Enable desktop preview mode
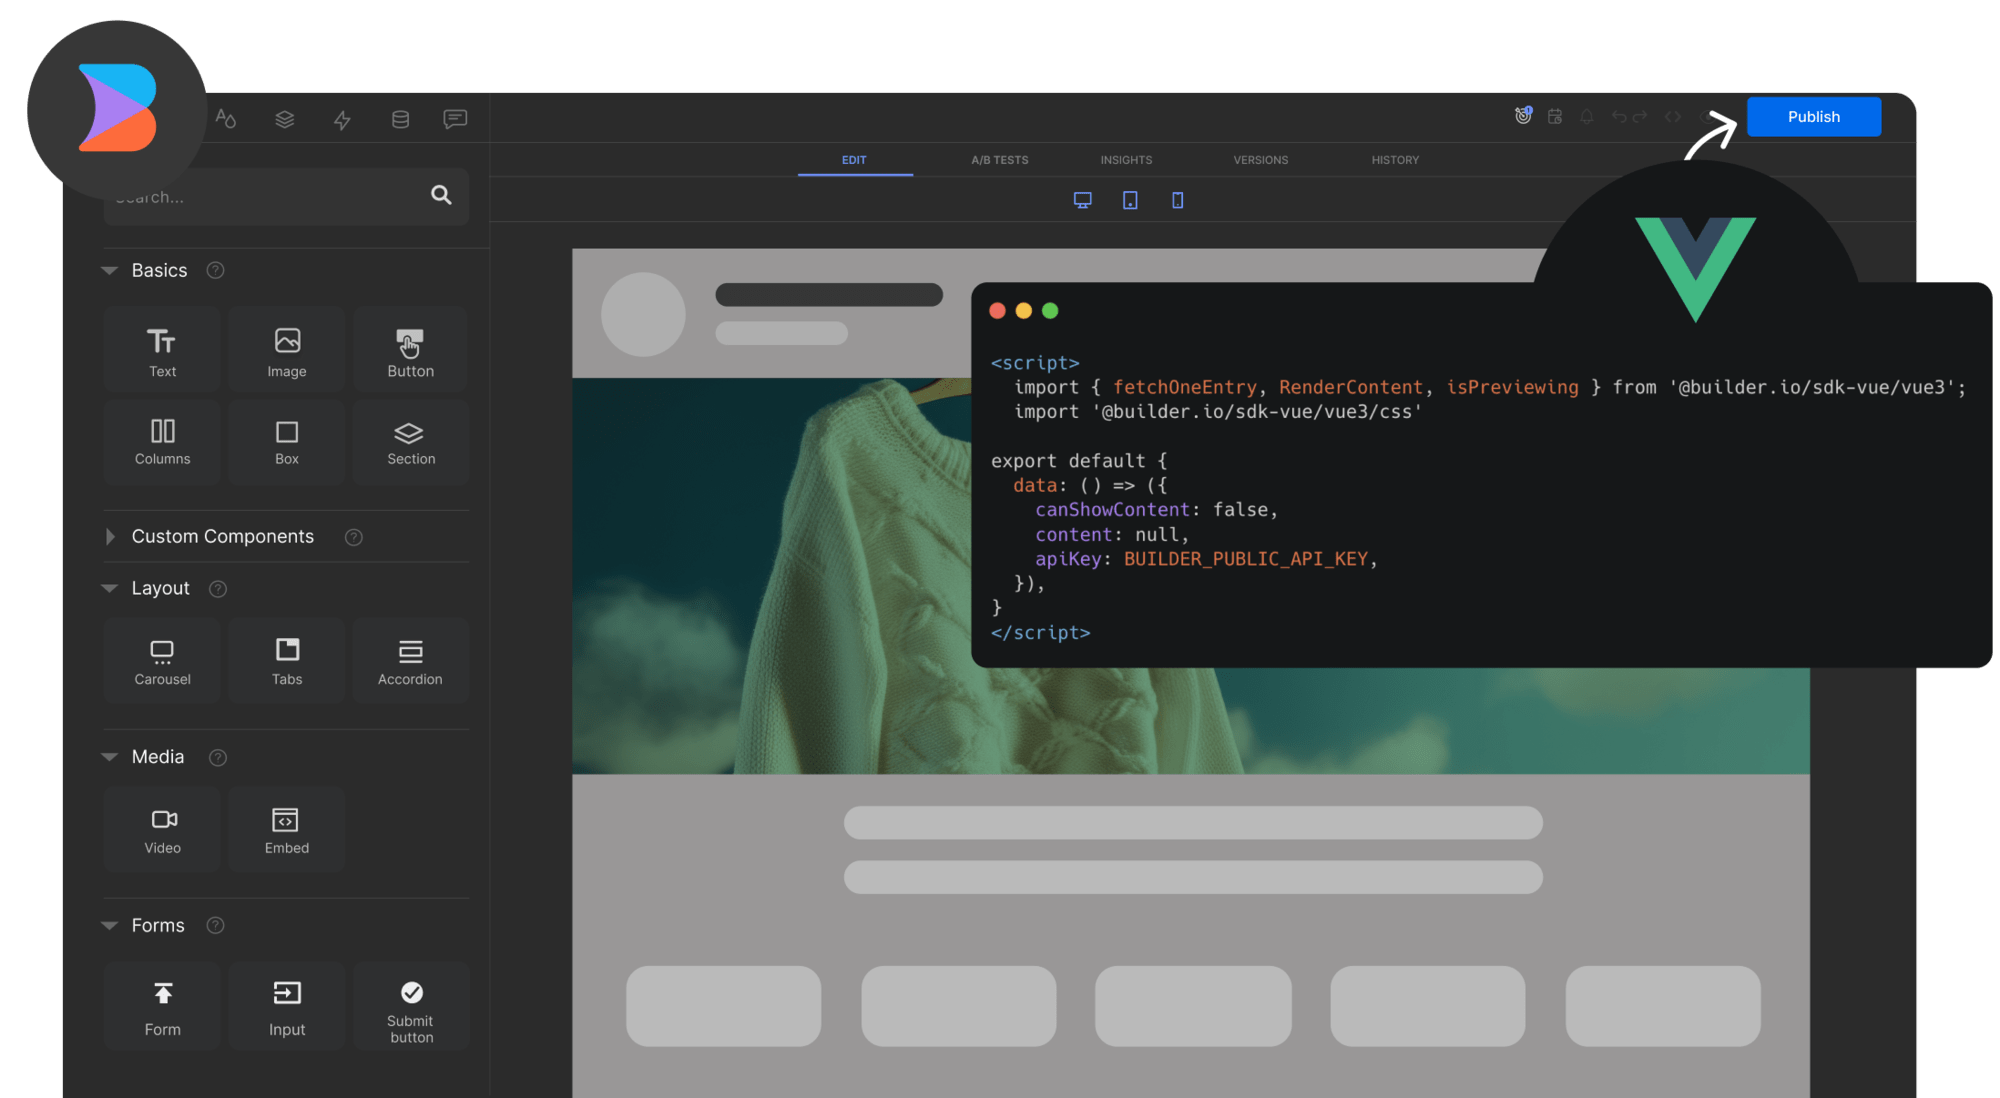 tap(1083, 199)
